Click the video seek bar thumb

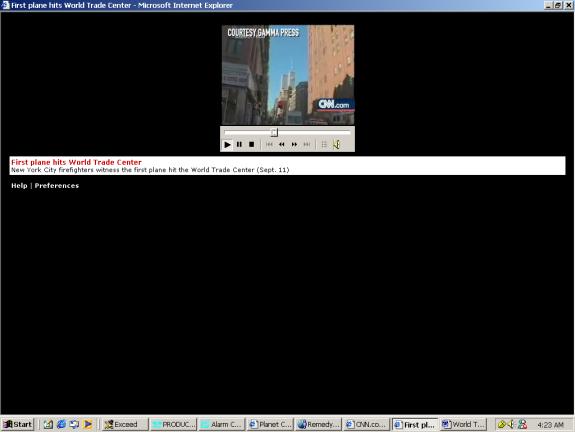pos(274,132)
